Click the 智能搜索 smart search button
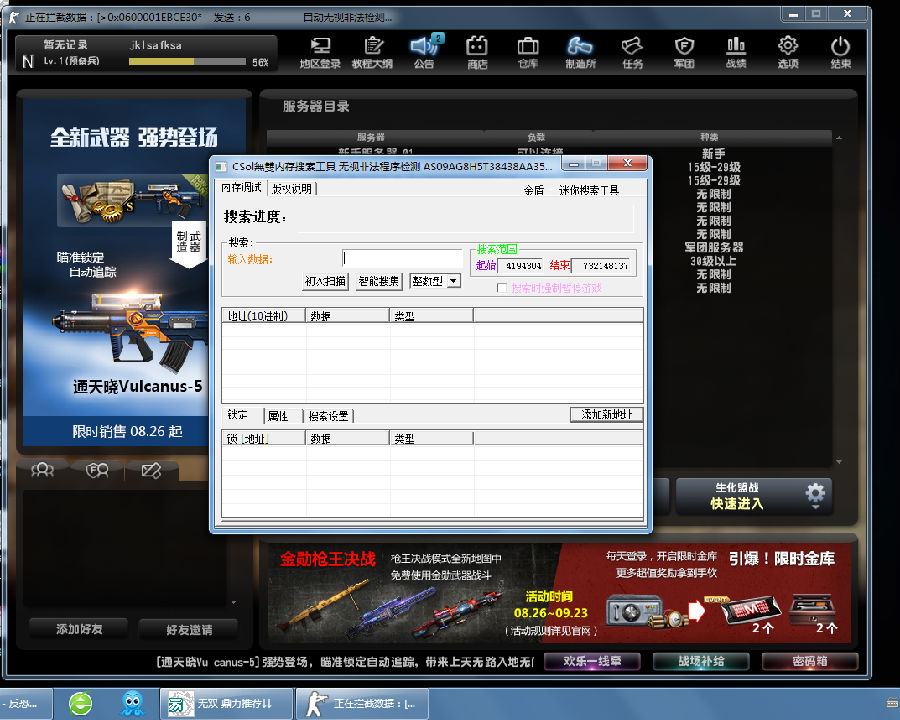 click(379, 281)
